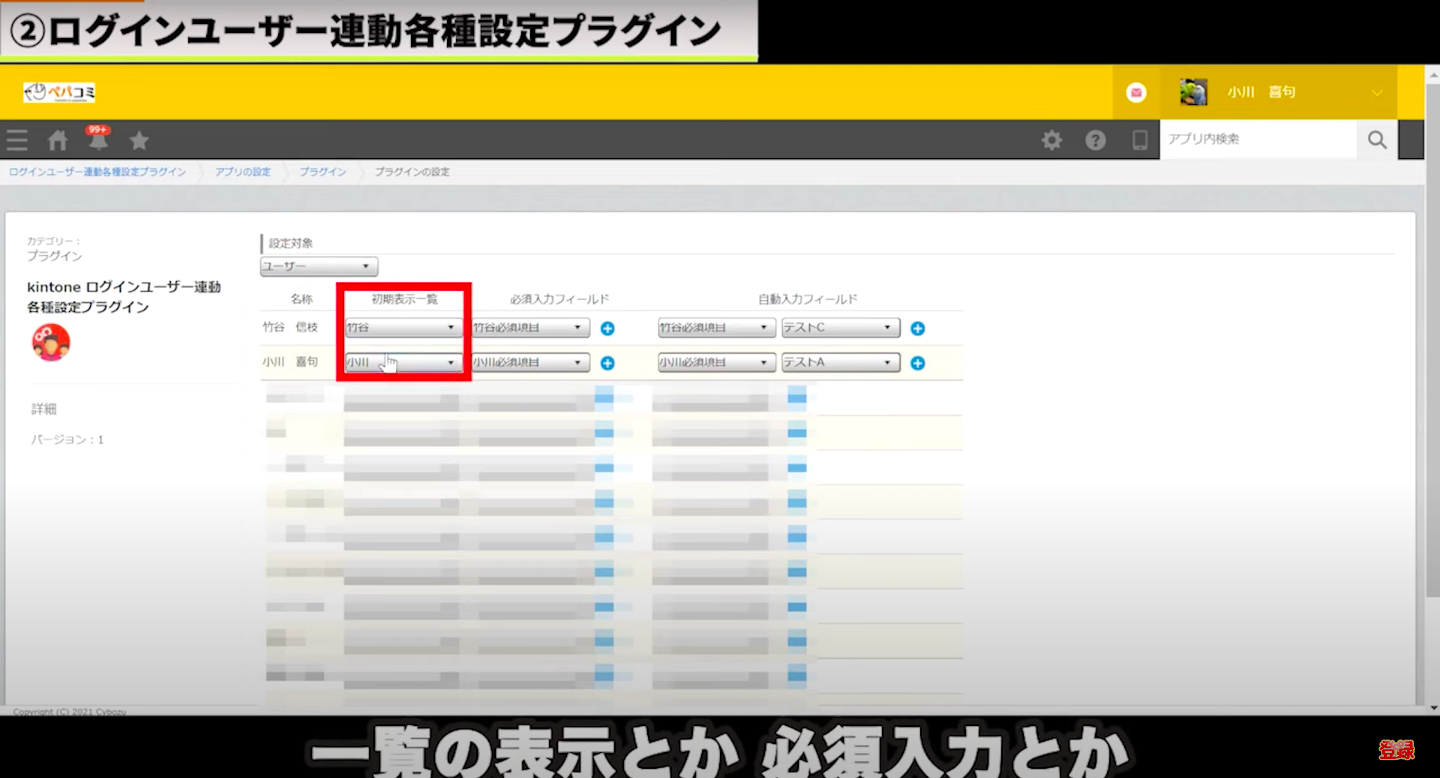Viewport: 1440px width, 778px height.
Task: Open the hamburger menu icon
Action: (17, 140)
